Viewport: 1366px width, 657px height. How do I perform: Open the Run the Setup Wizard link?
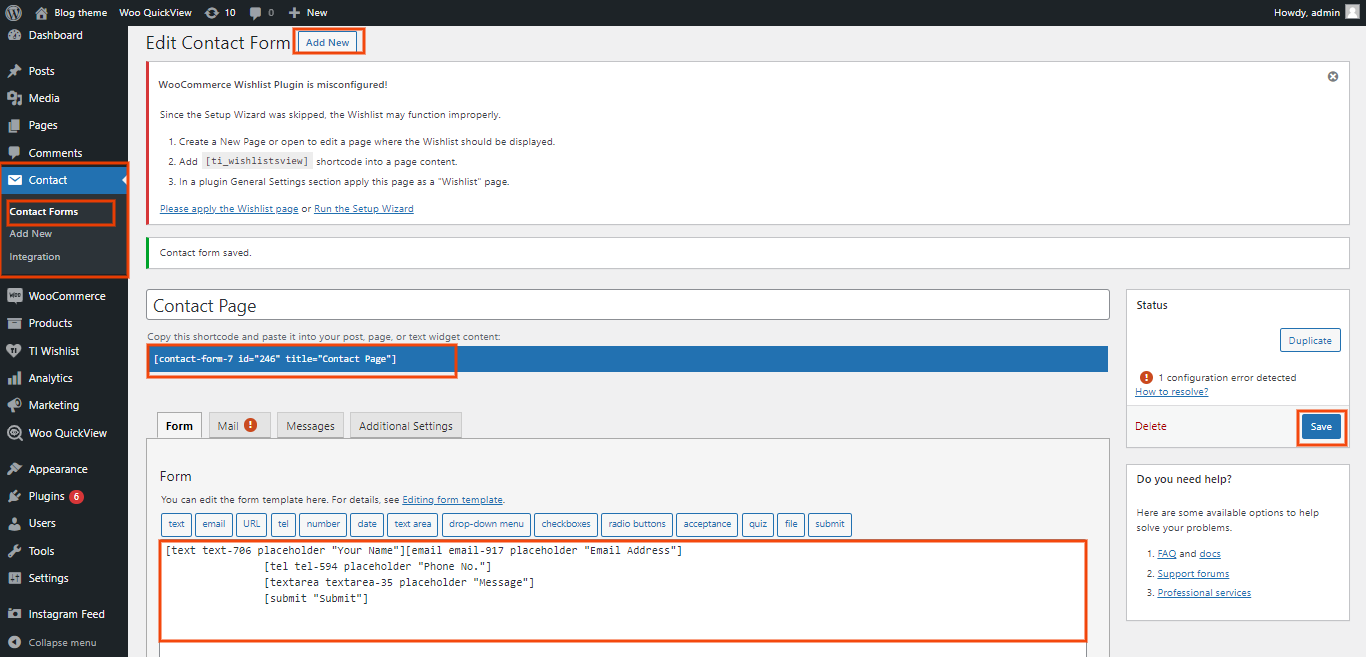(363, 209)
